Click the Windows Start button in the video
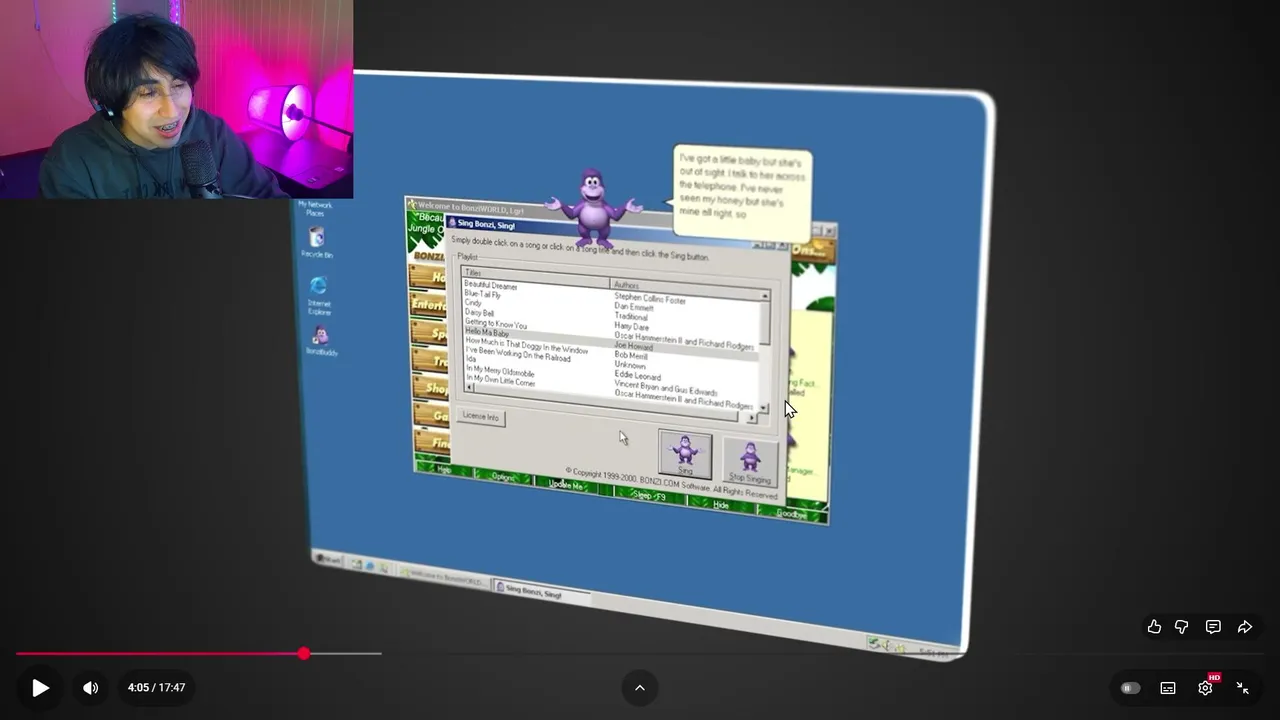Image resolution: width=1280 pixels, height=720 pixels. [x=328, y=559]
